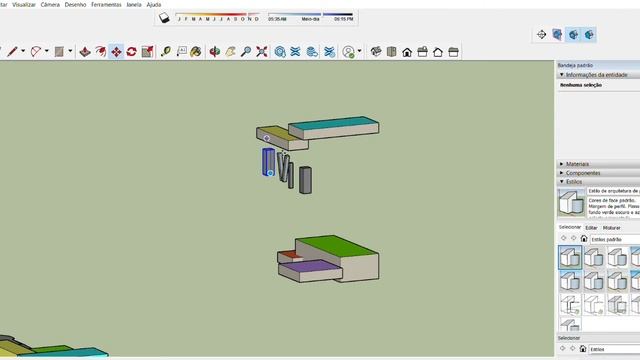Switch to the Editar styles tab
640x360 pixels.
[591, 228]
